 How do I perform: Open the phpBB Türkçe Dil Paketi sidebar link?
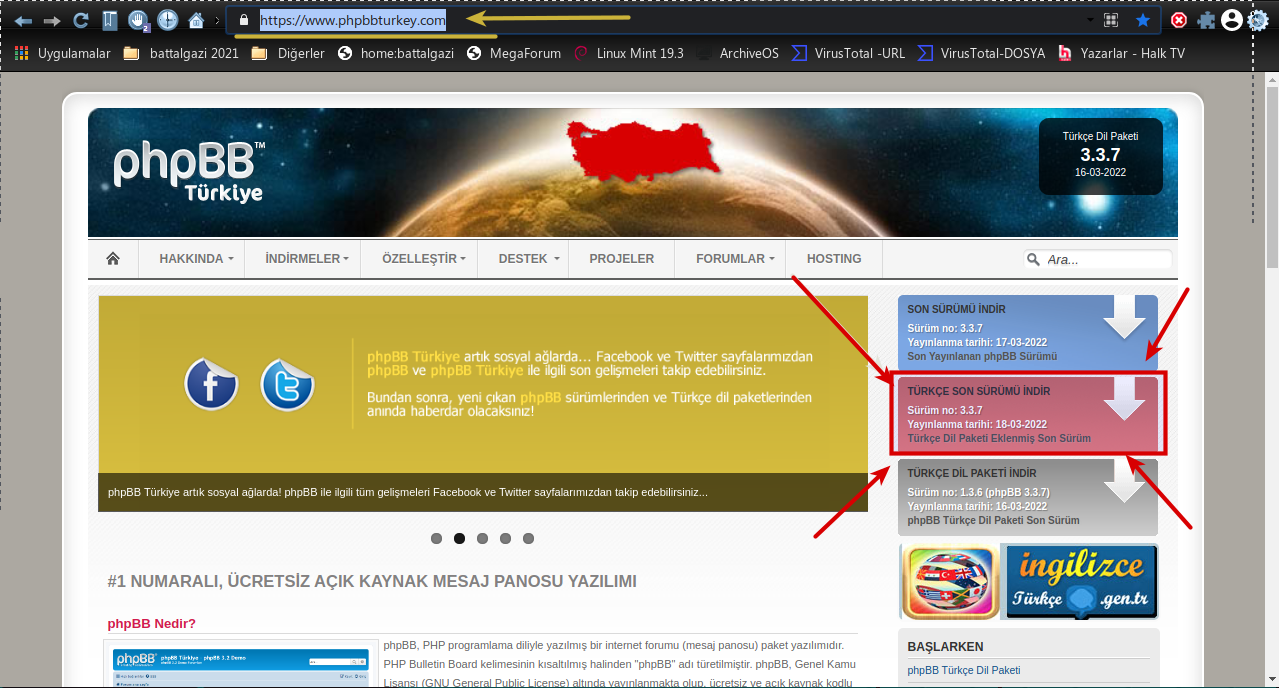(x=964, y=670)
